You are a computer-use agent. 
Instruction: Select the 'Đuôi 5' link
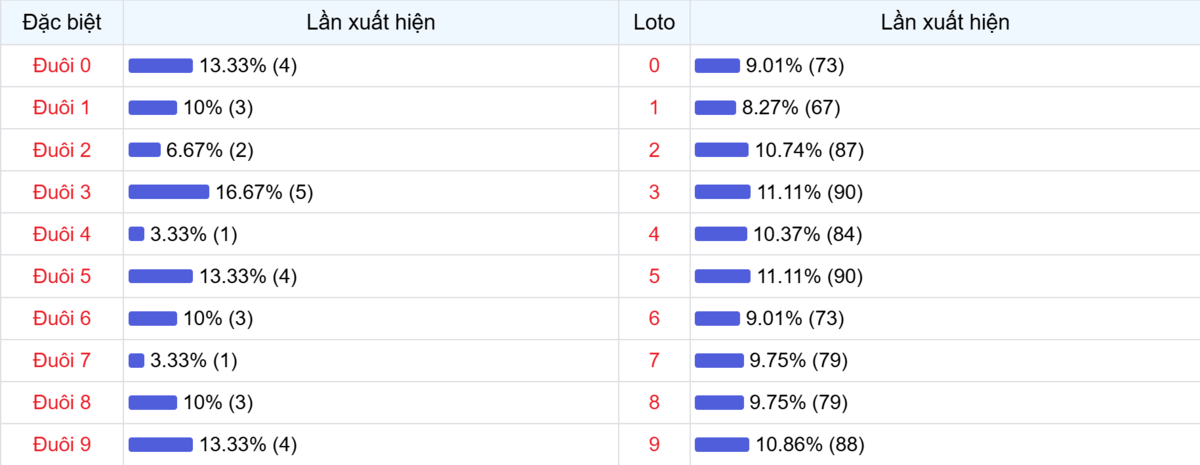(x=62, y=276)
